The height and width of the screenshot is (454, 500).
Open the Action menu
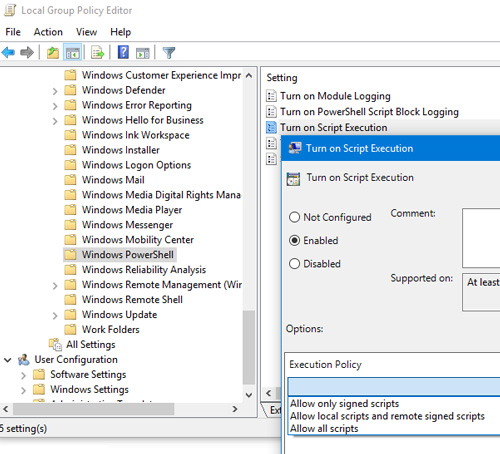coord(48,32)
